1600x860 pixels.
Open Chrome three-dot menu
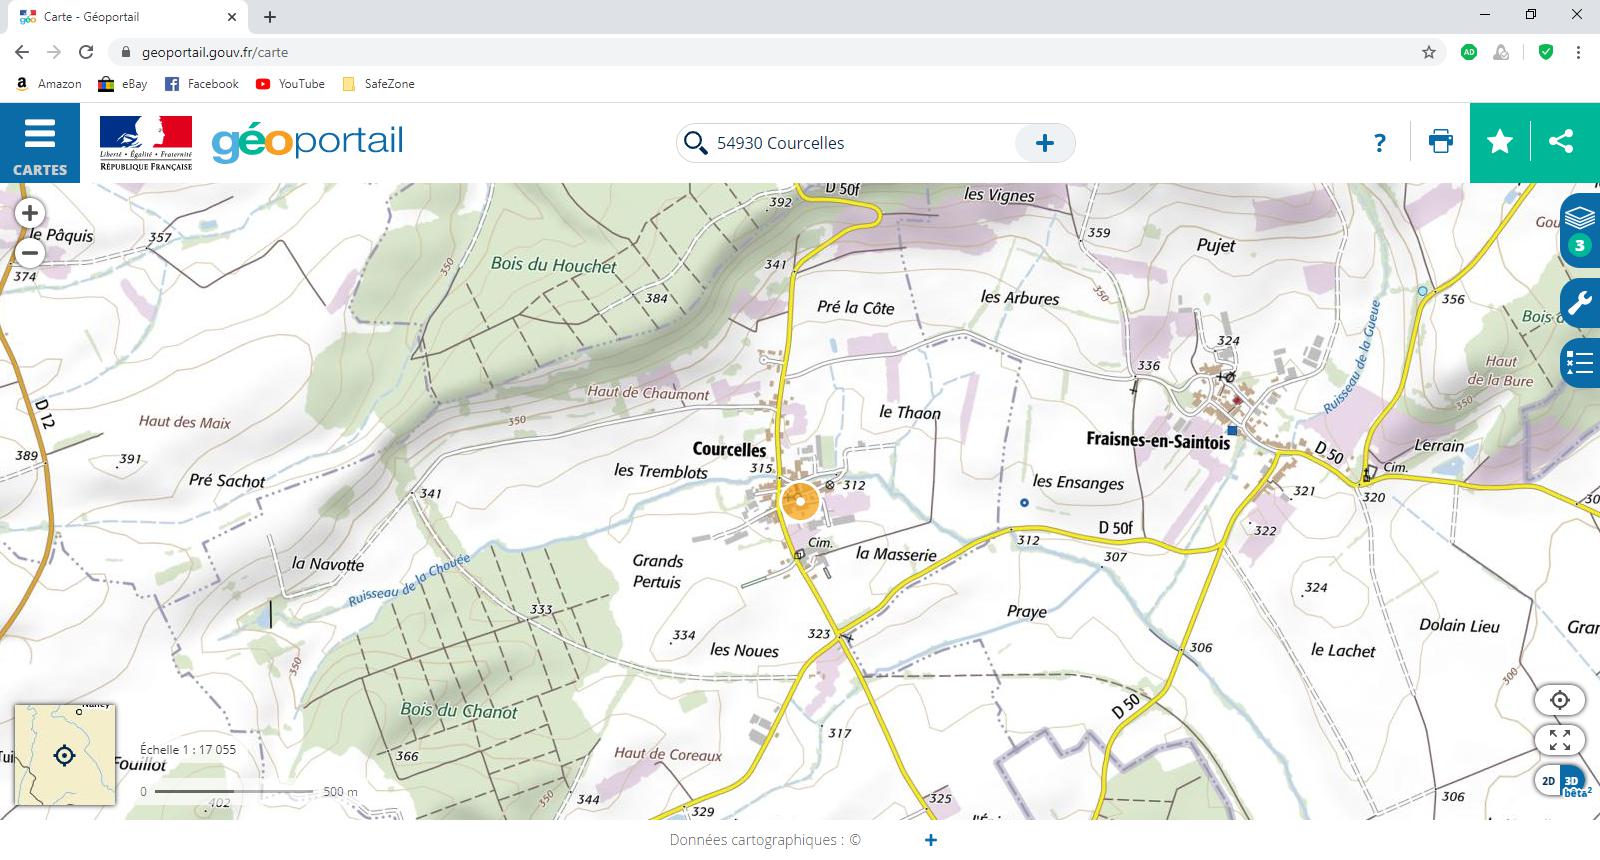1578,52
